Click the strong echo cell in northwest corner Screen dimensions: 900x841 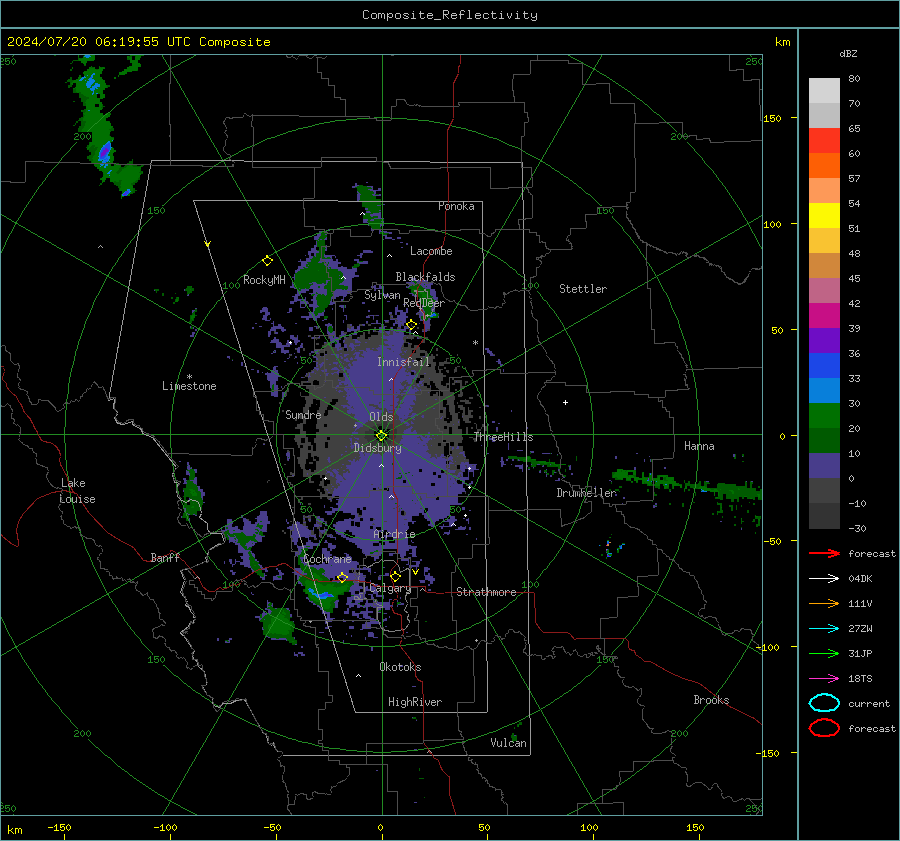point(104,153)
